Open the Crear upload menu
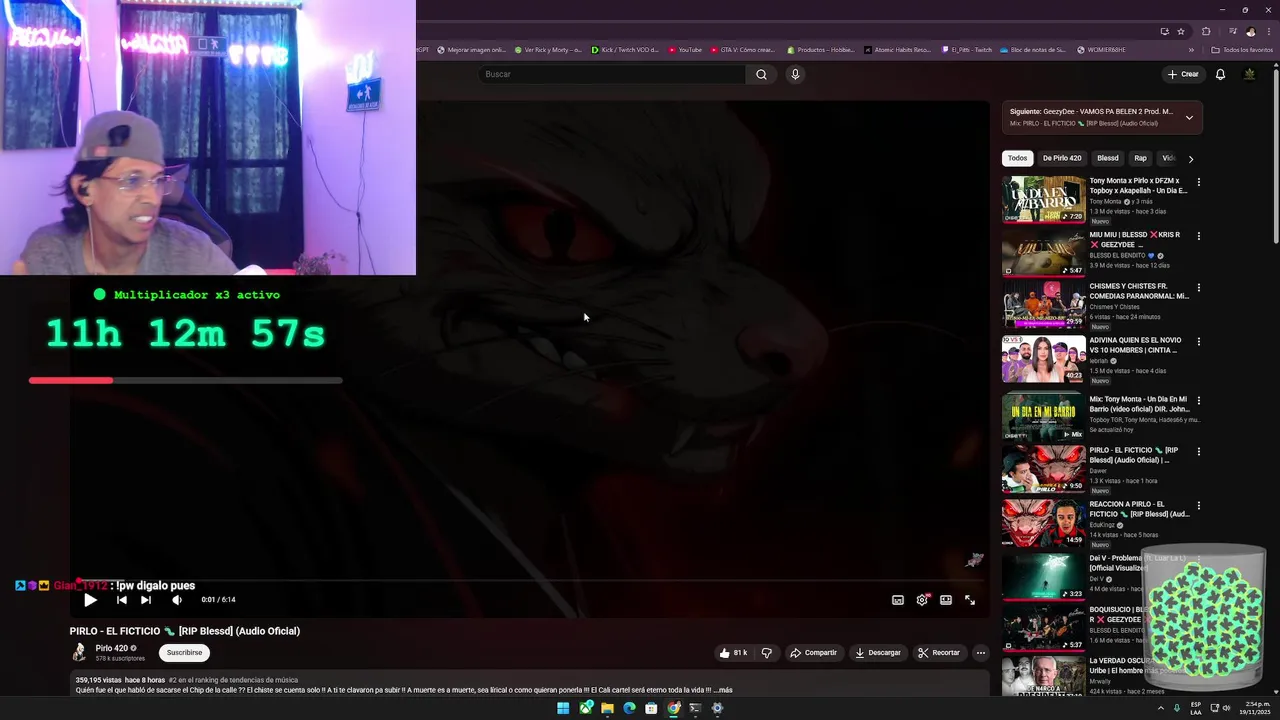1280x720 pixels. [1183, 74]
